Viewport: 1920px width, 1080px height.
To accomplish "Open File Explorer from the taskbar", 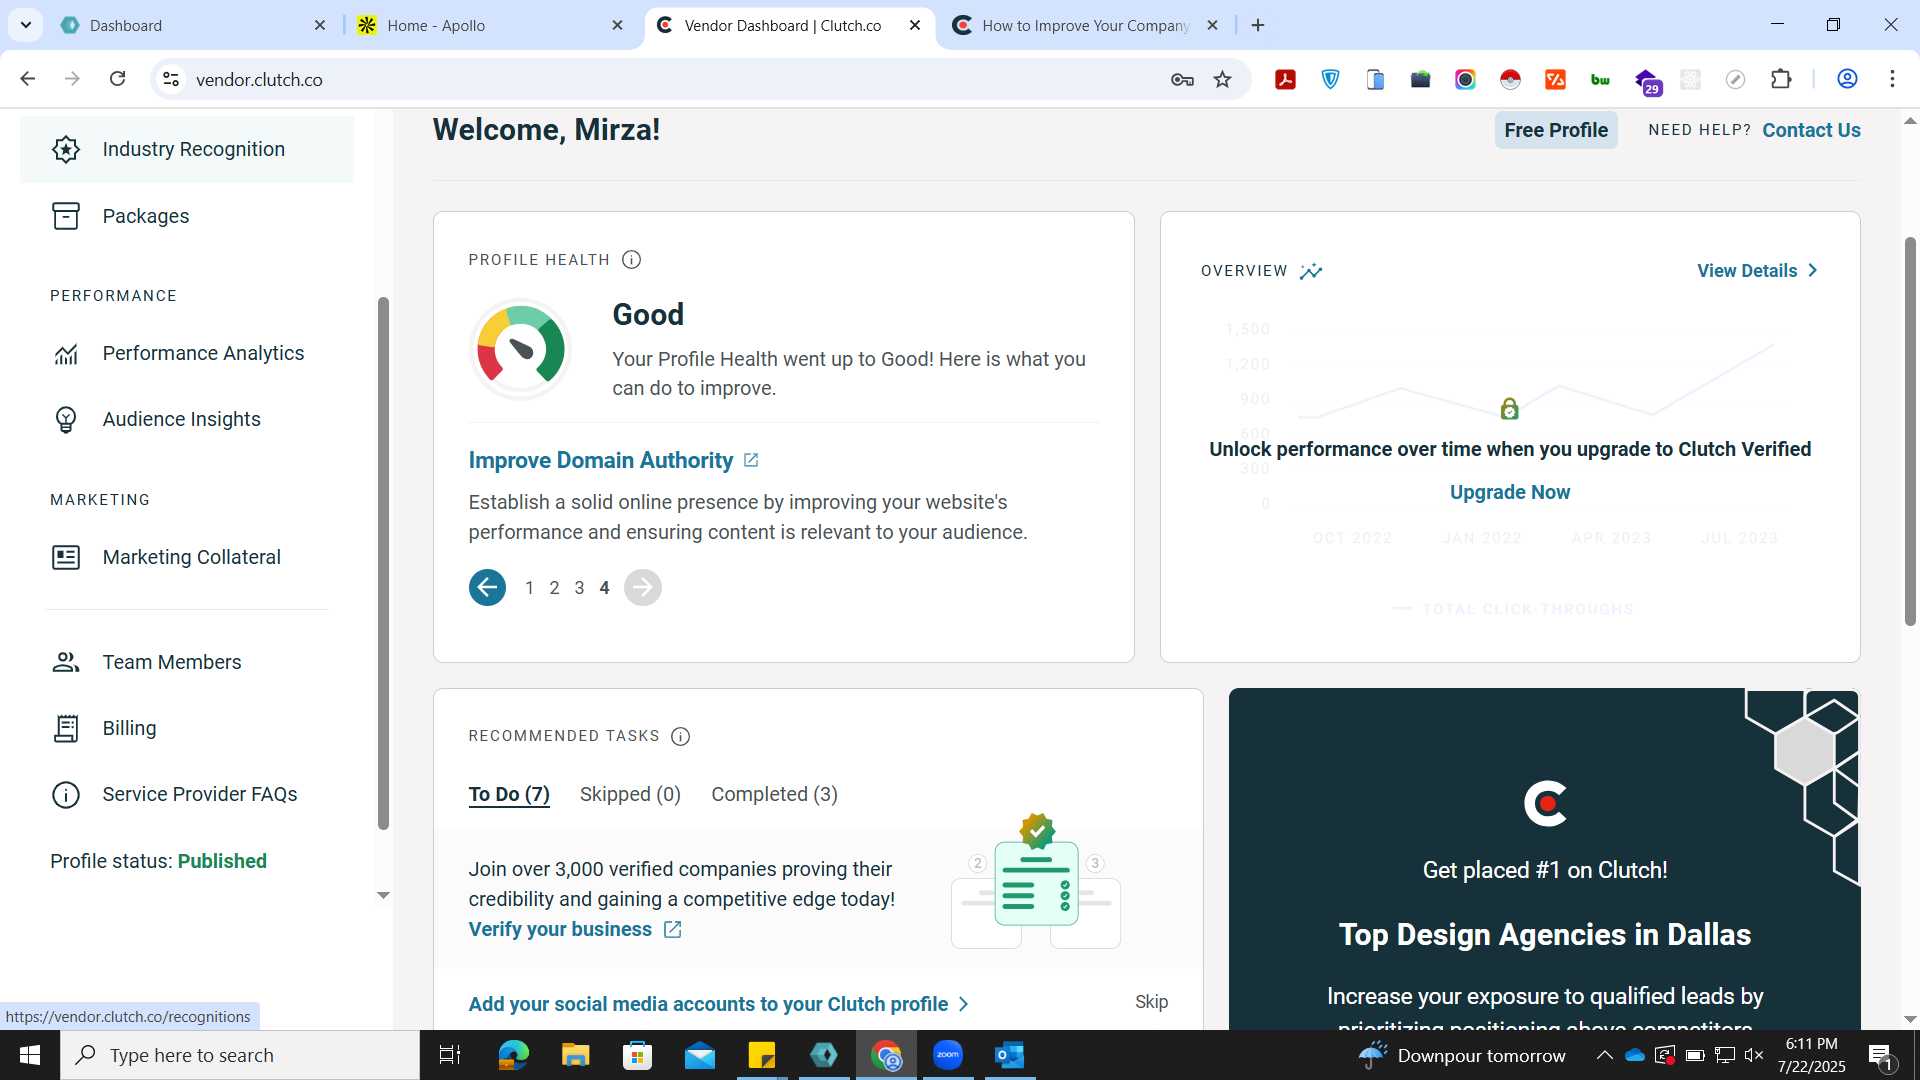I will (x=575, y=1055).
